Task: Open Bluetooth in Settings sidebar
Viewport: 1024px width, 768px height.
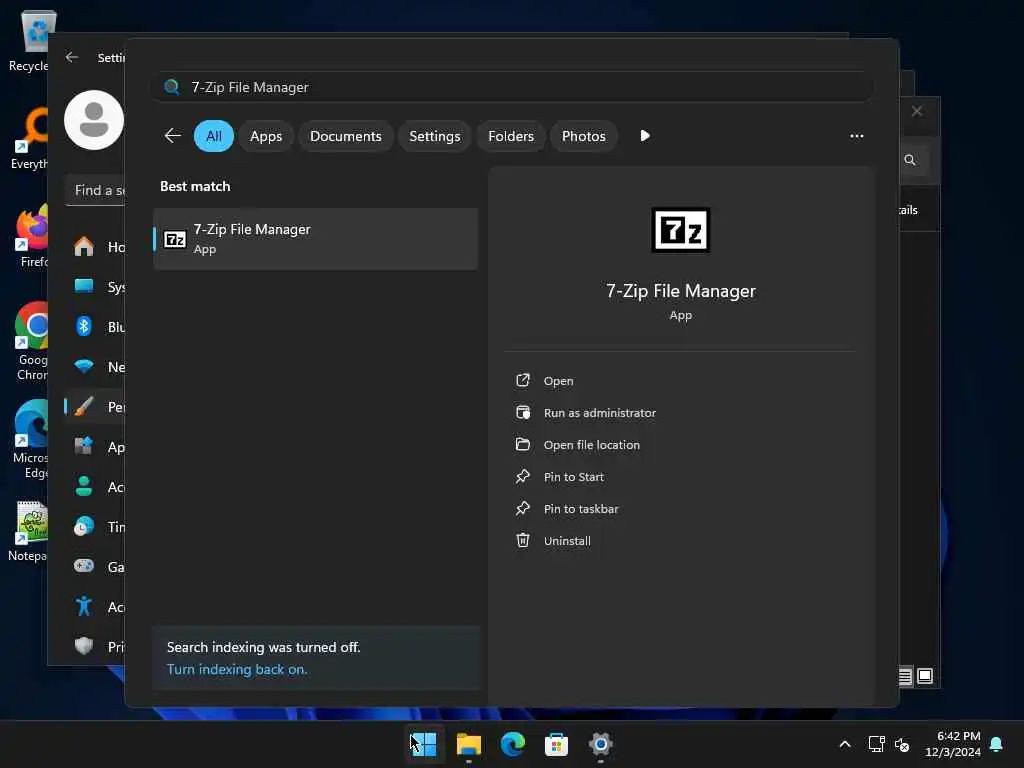Action: [x=95, y=327]
